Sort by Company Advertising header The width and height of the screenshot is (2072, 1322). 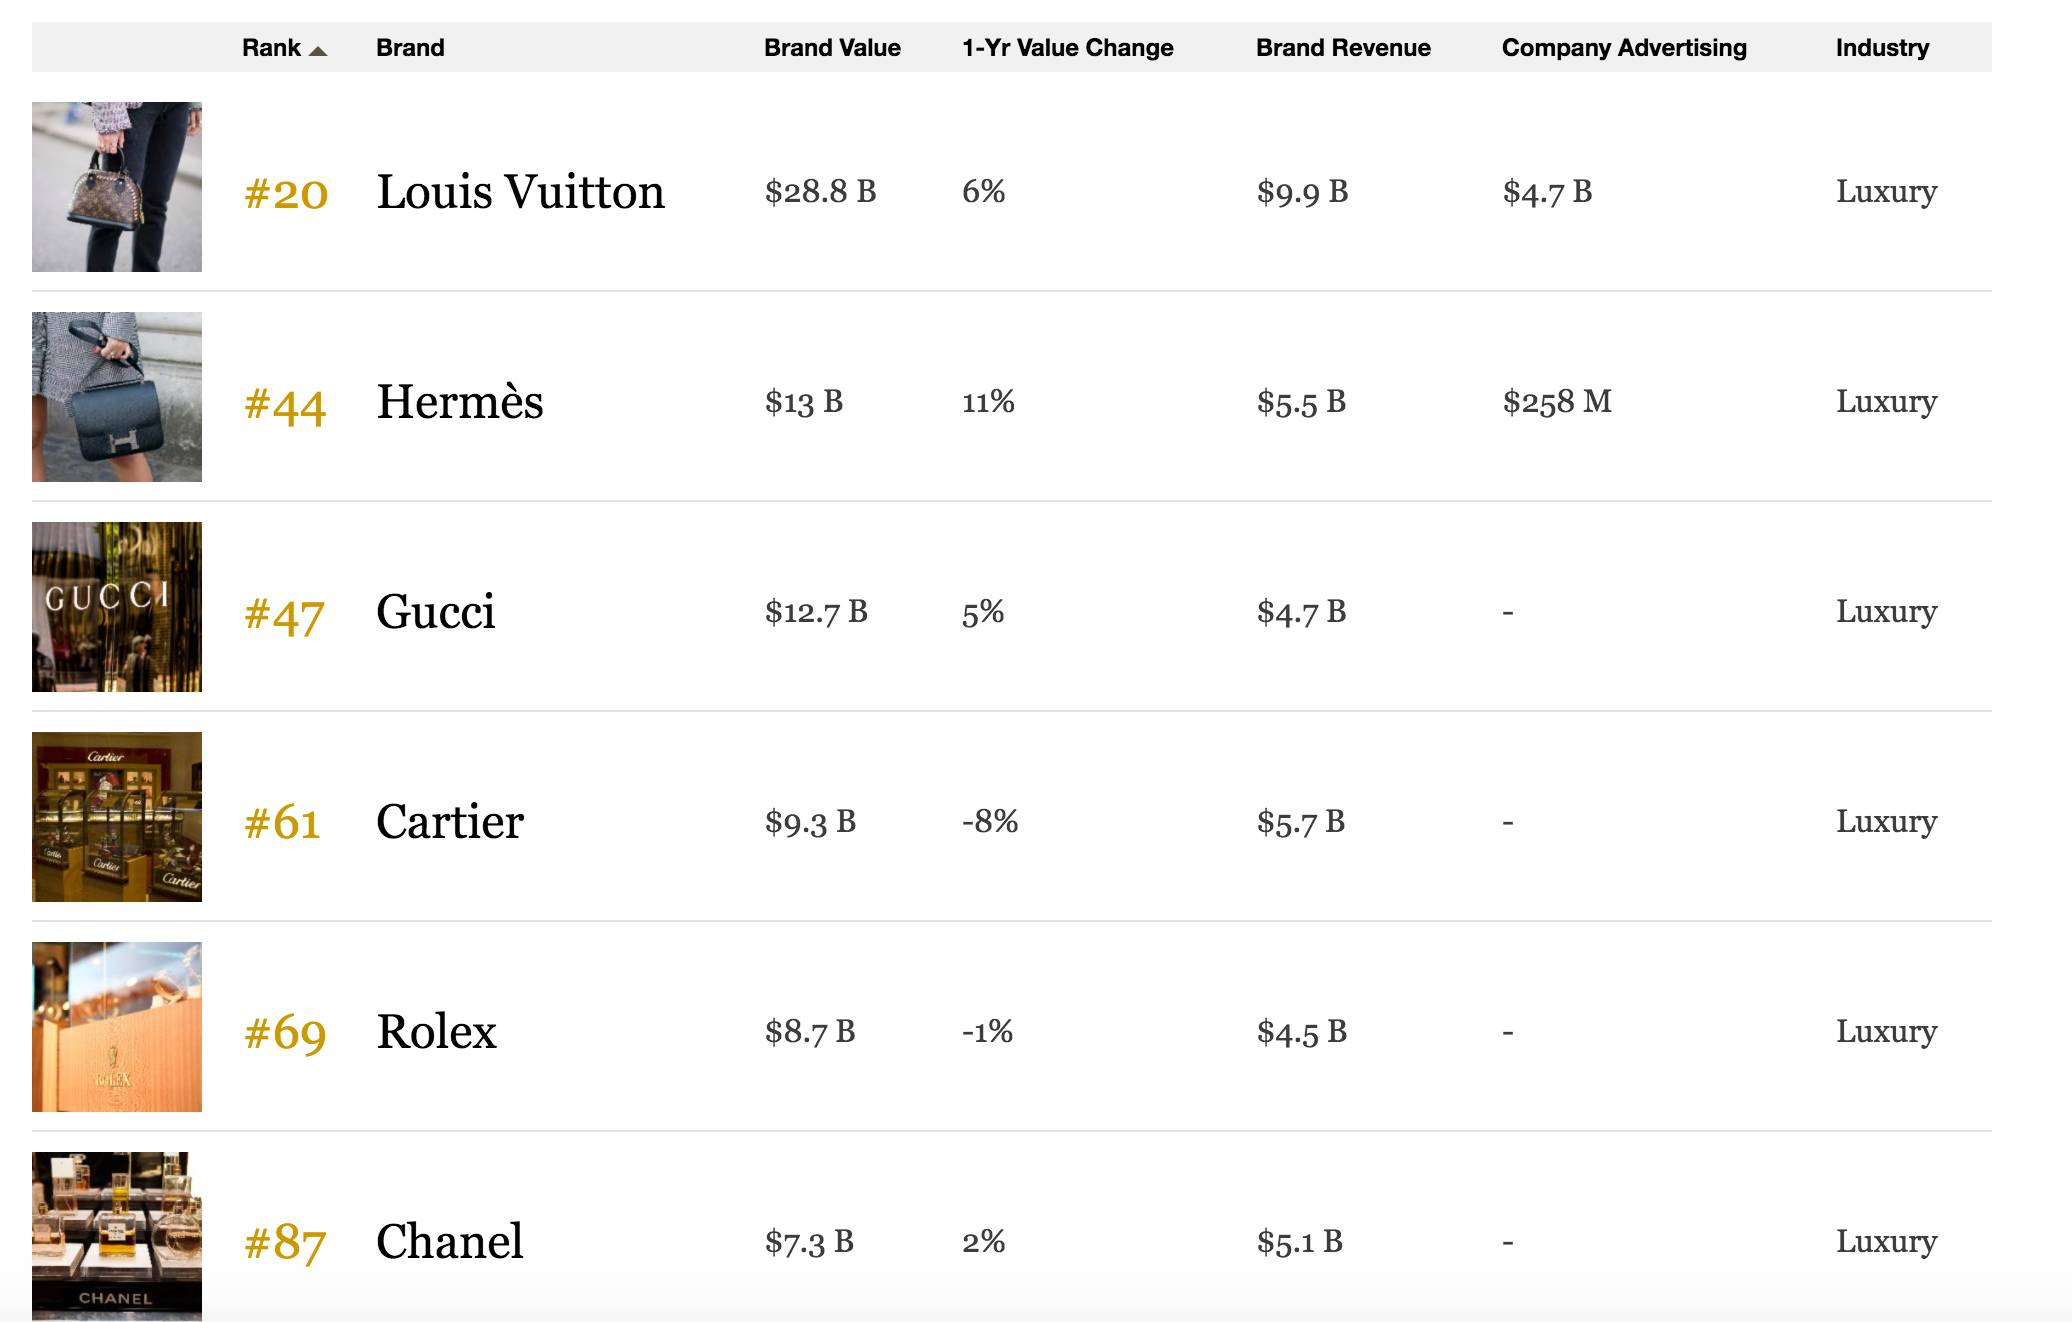pos(1624,48)
